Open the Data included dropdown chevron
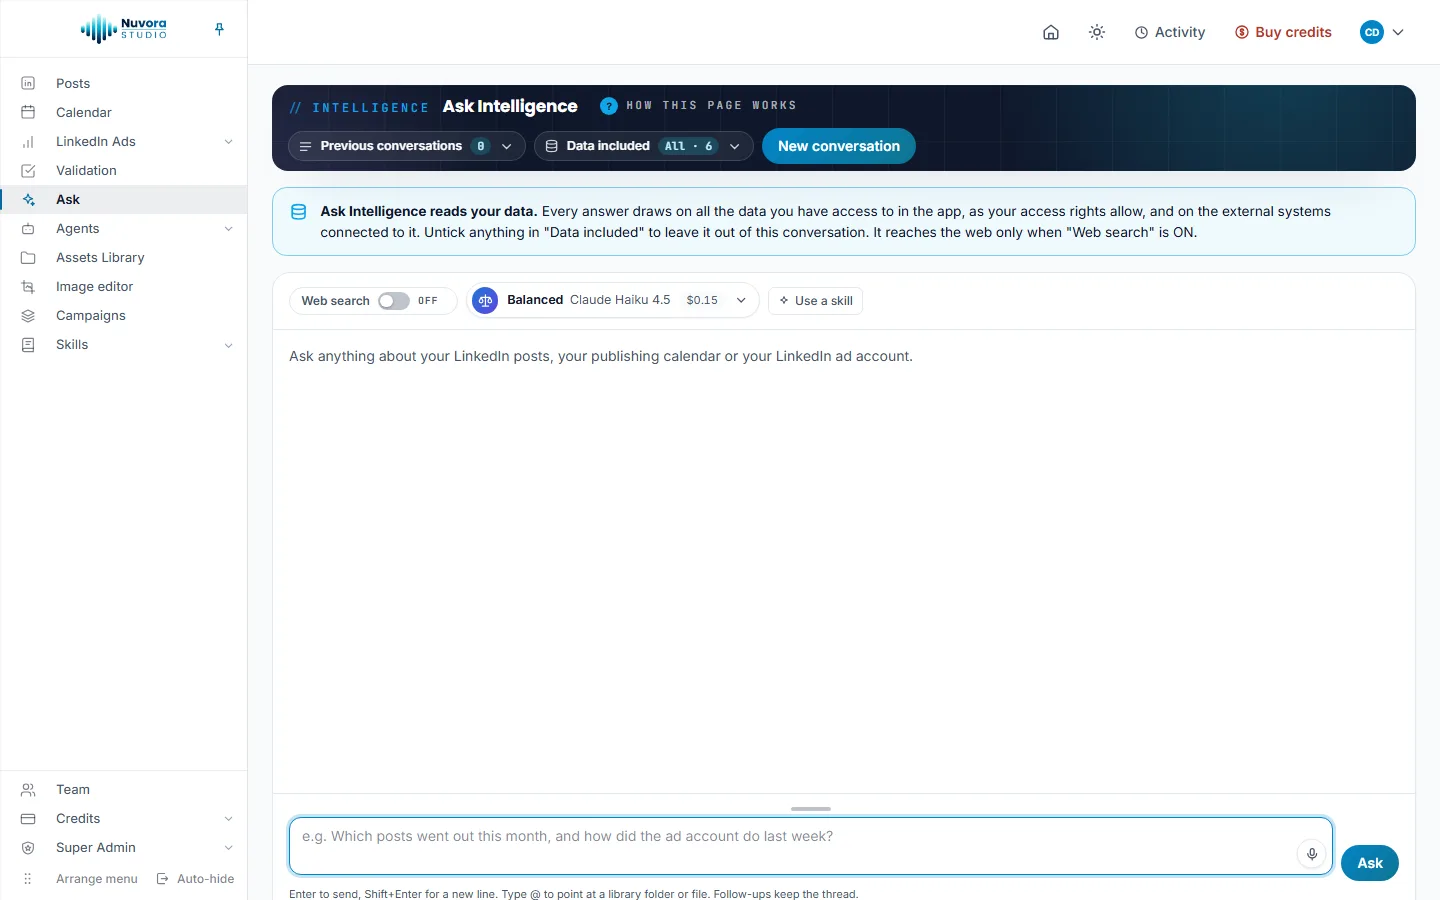The image size is (1440, 900). 734,146
